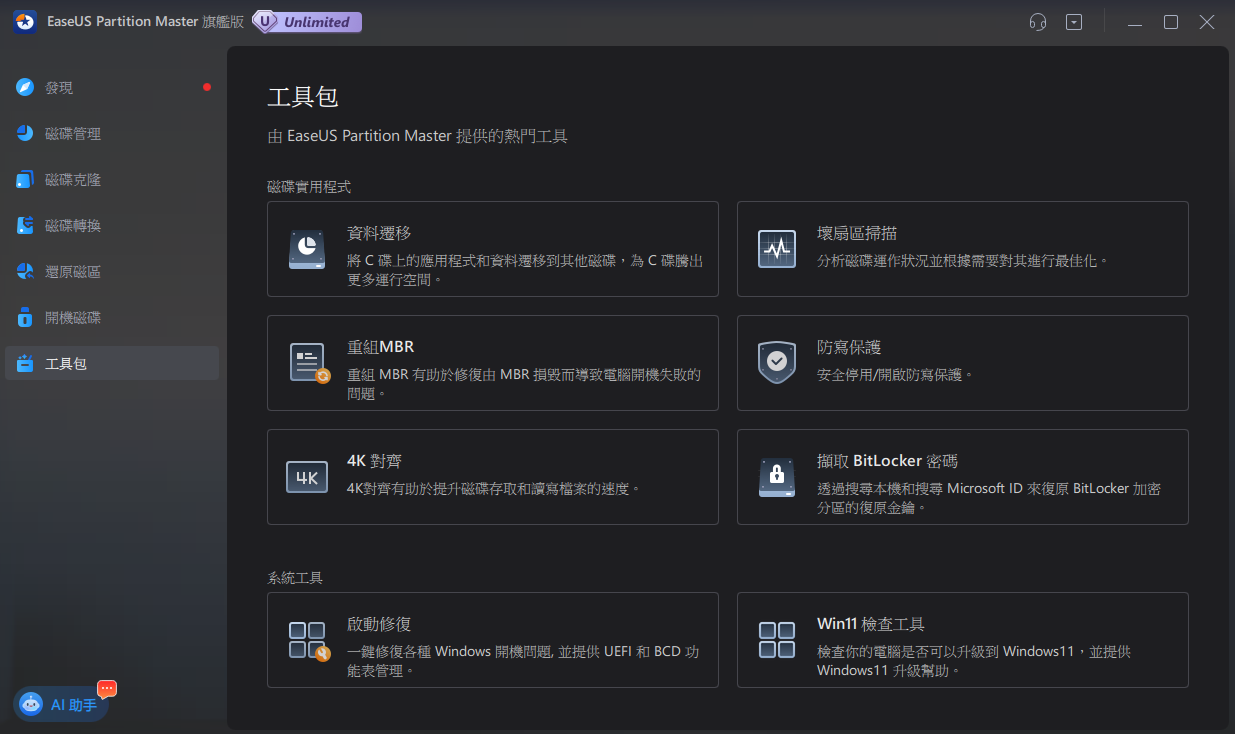The height and width of the screenshot is (734, 1235).
Task: Click the 磁碟克隆 clone icon in sidebar
Action: pyautogui.click(x=25, y=180)
